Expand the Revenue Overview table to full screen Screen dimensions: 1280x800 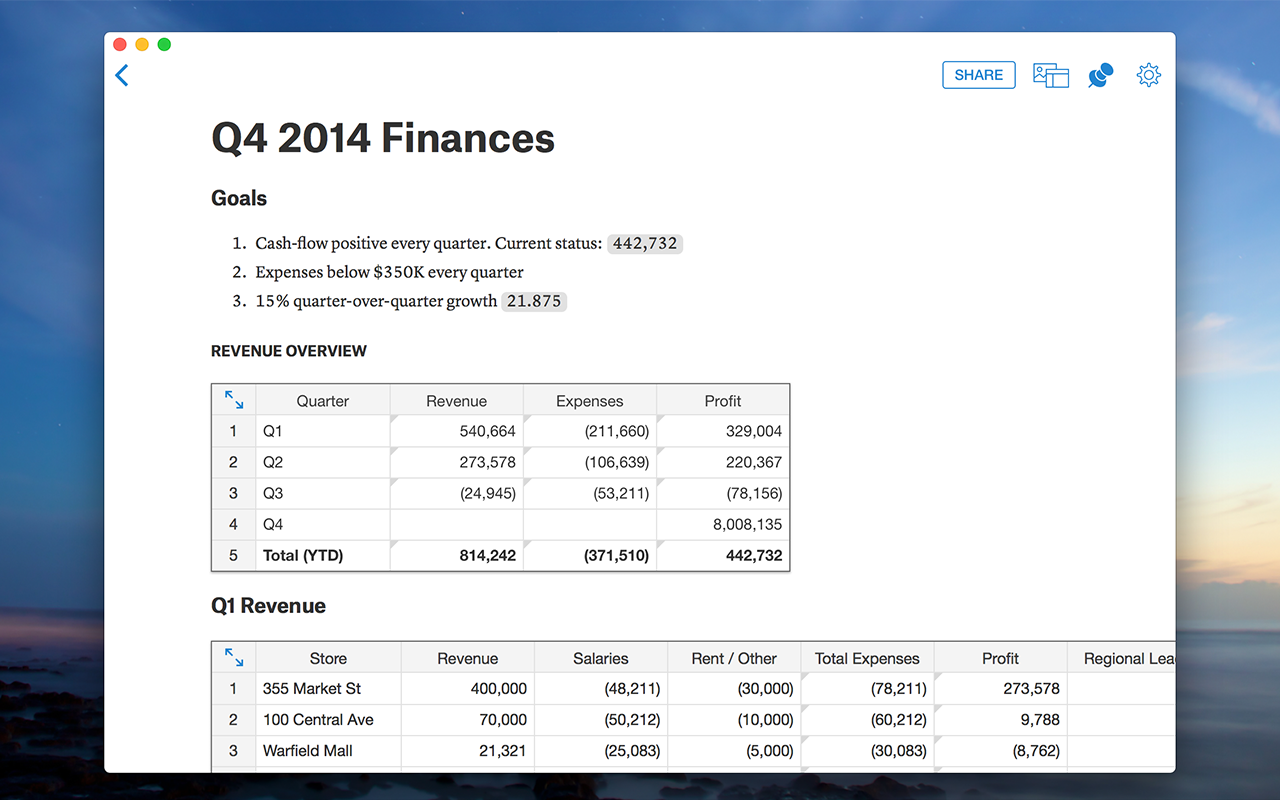coord(234,400)
